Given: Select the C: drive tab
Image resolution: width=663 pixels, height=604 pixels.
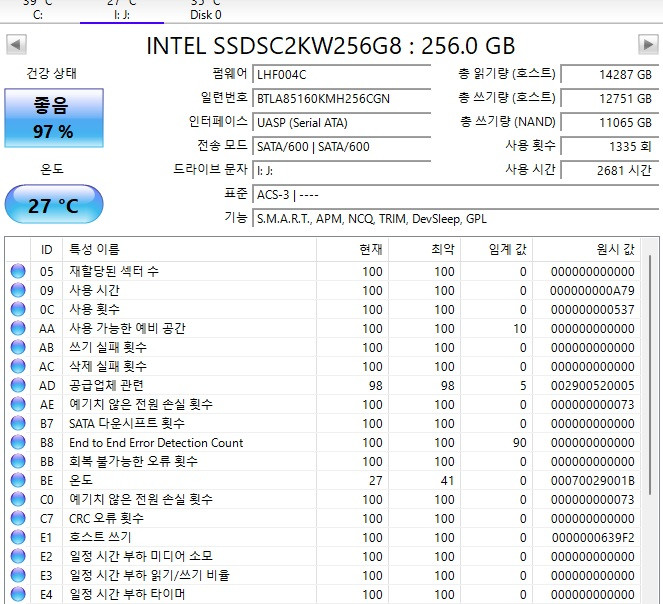Looking at the screenshot, I should coord(38,11).
